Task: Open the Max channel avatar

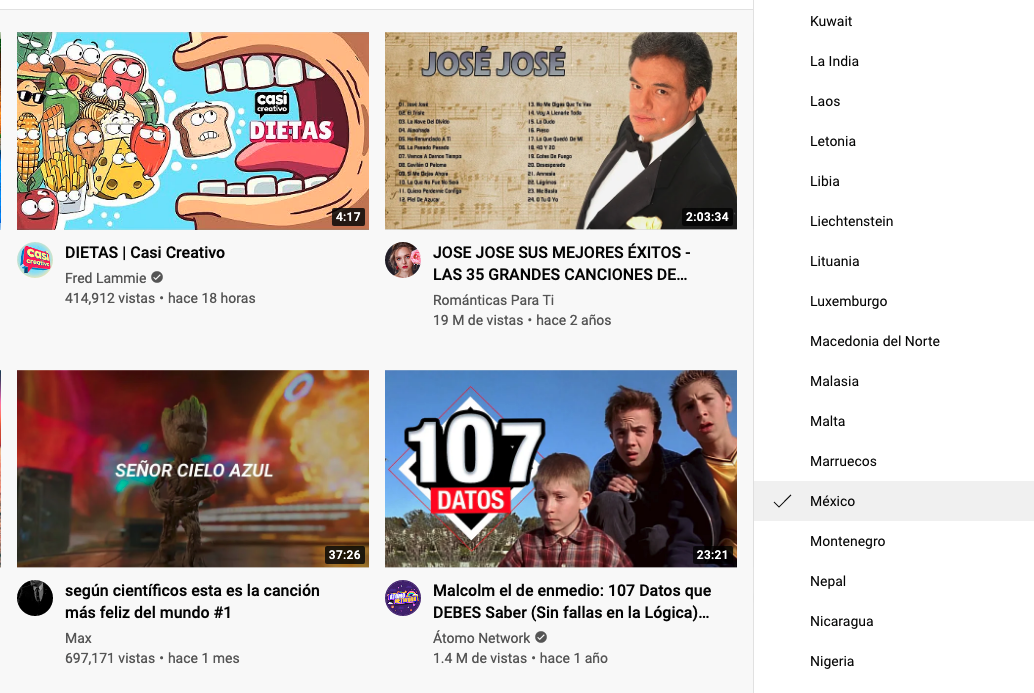Action: pyautogui.click(x=35, y=598)
